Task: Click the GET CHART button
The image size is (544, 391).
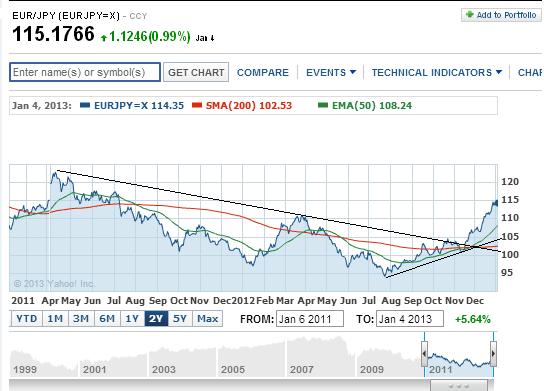Action: tap(196, 72)
